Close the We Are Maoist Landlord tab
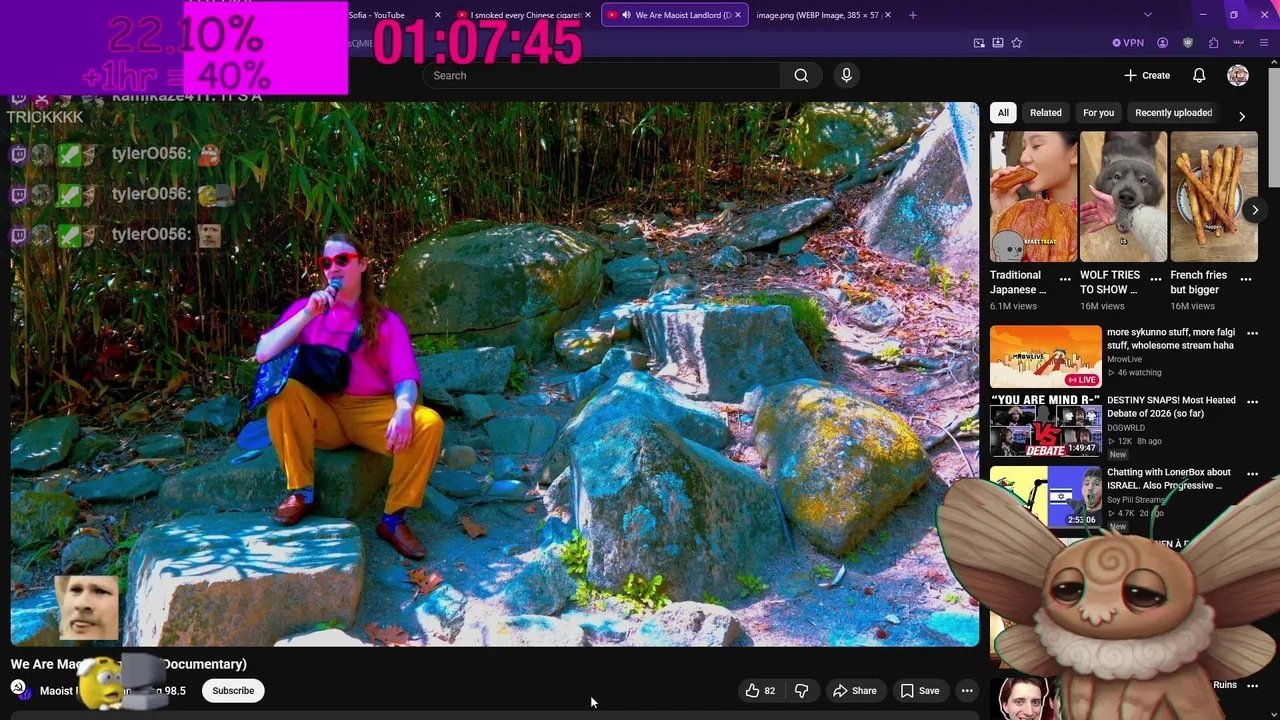 [738, 15]
